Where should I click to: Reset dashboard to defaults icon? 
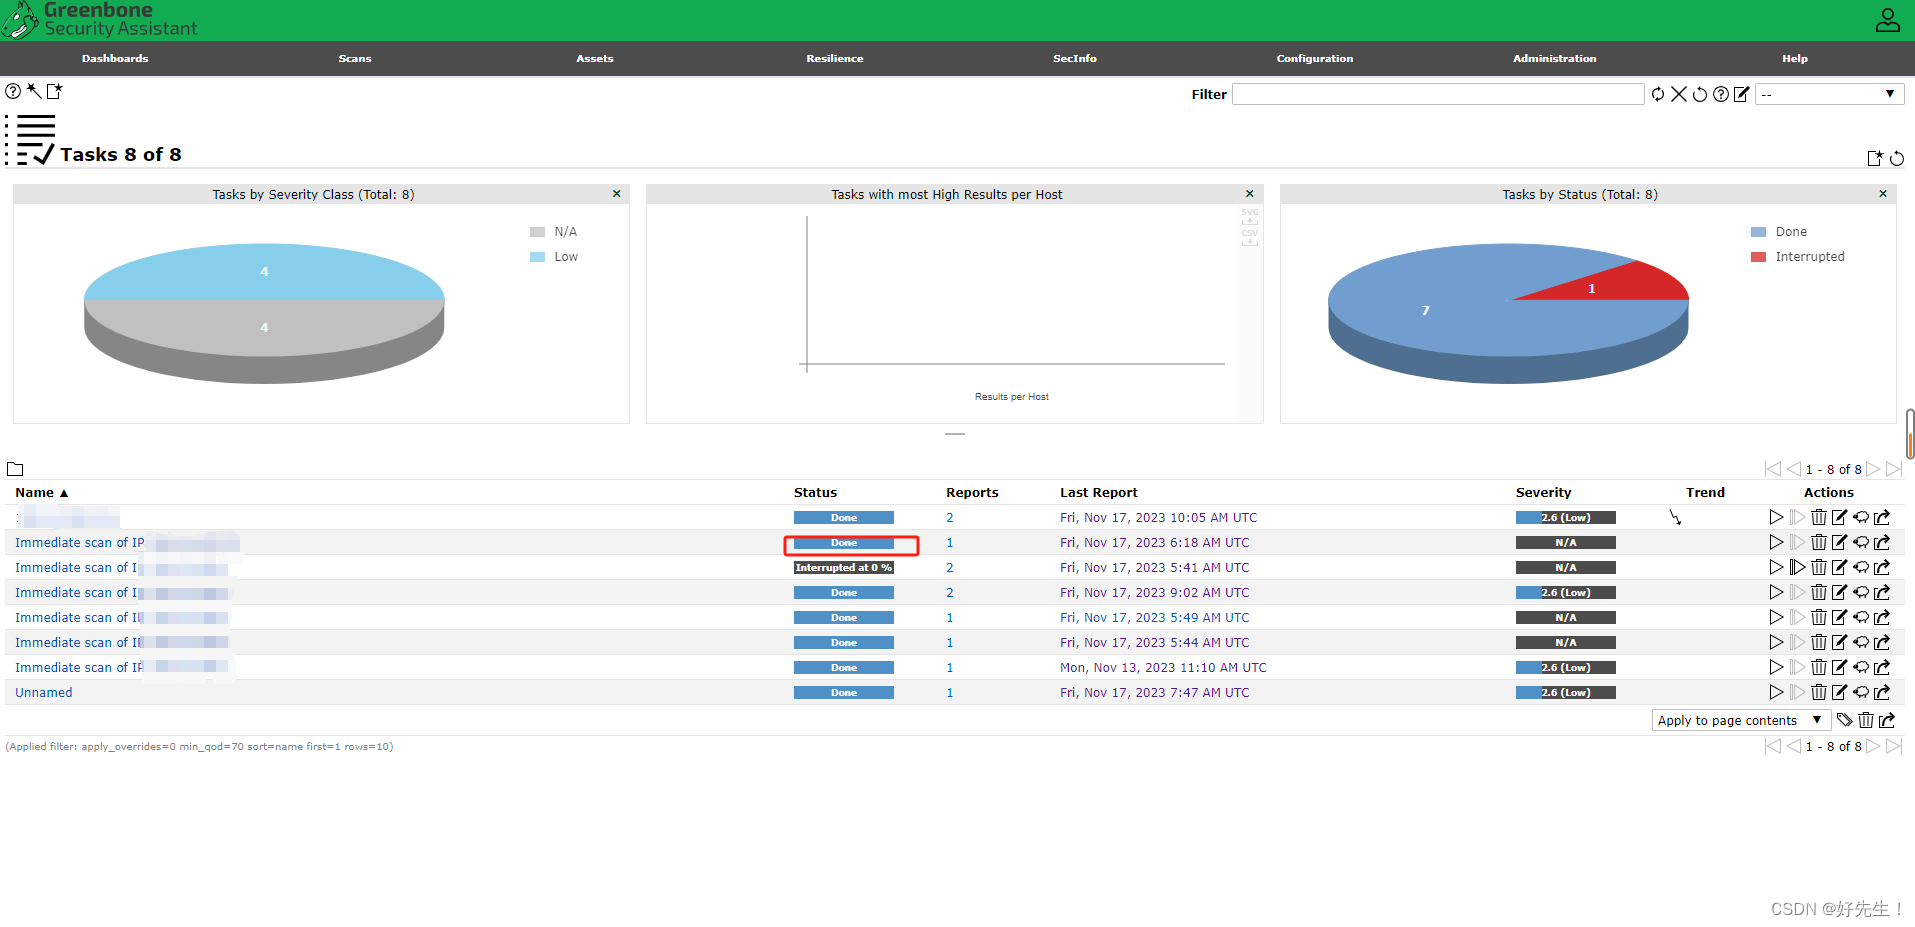1897,158
